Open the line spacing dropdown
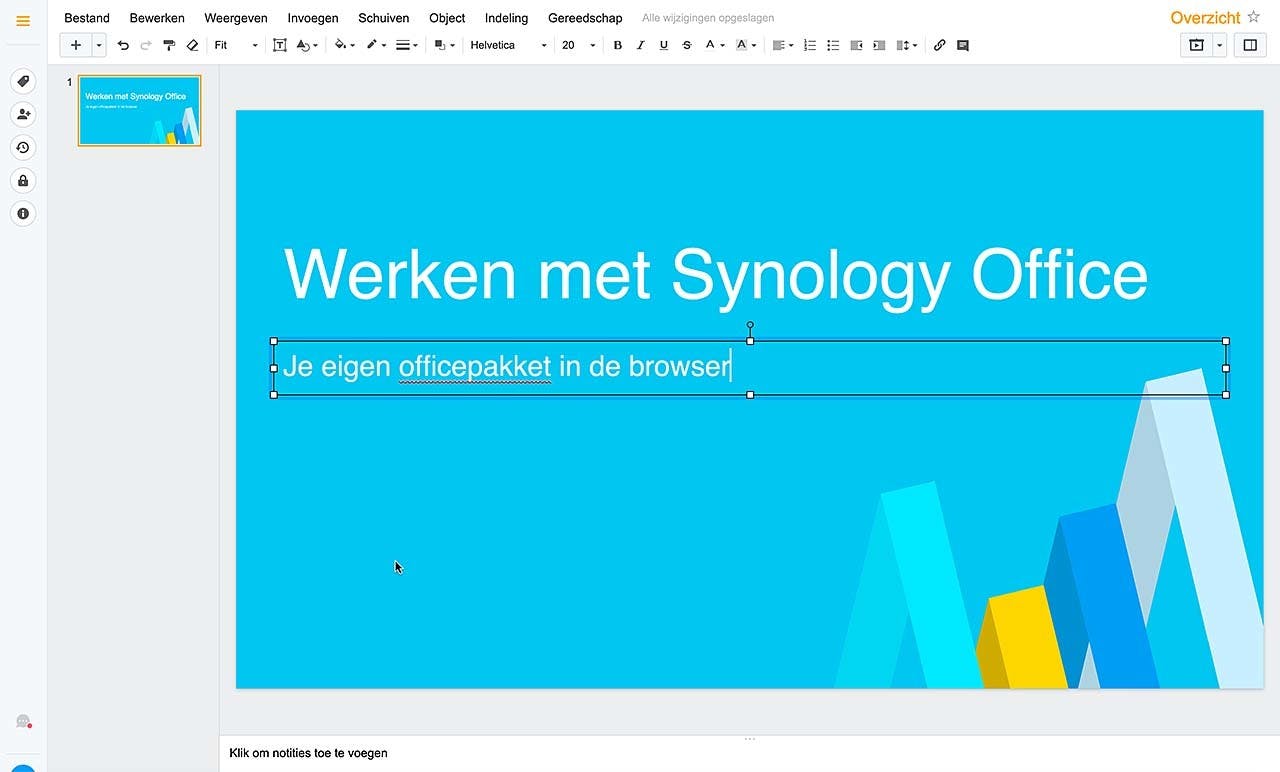 [907, 45]
